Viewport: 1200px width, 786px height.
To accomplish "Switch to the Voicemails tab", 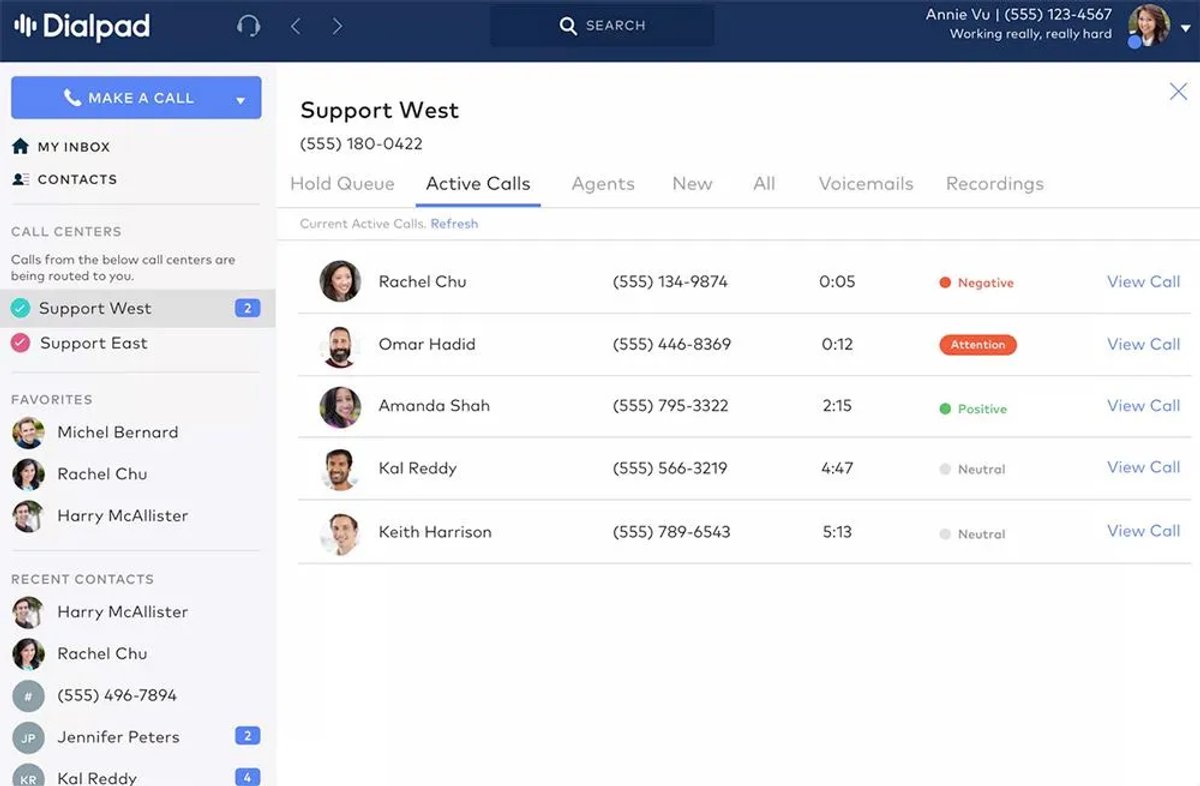I will pos(866,184).
